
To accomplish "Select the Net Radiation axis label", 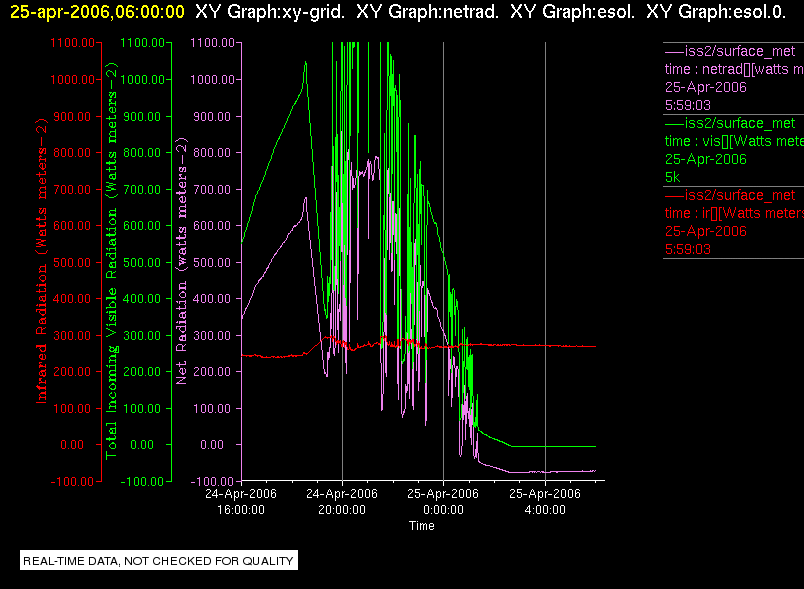I will [182, 261].
